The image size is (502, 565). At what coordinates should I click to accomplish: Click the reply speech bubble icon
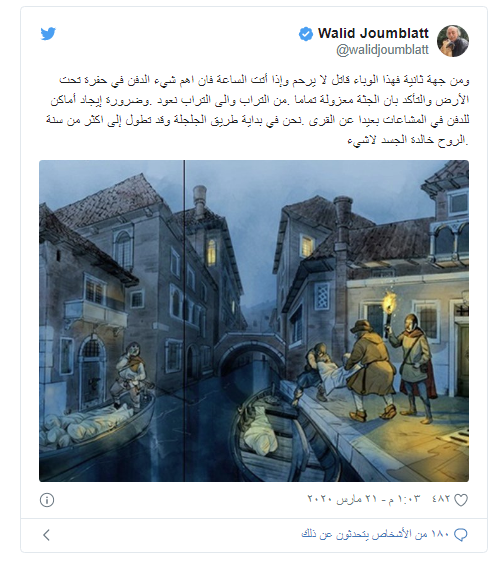tap(461, 534)
